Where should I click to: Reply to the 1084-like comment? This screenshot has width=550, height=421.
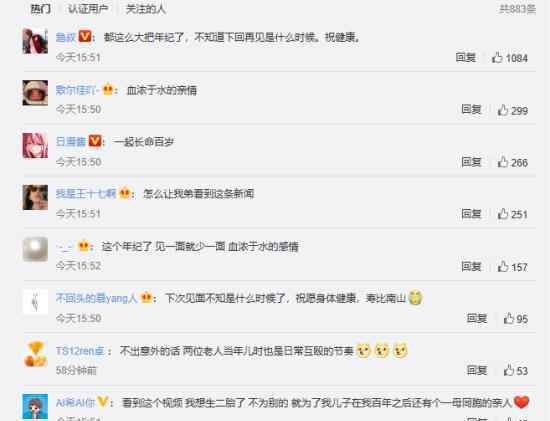tap(466, 57)
